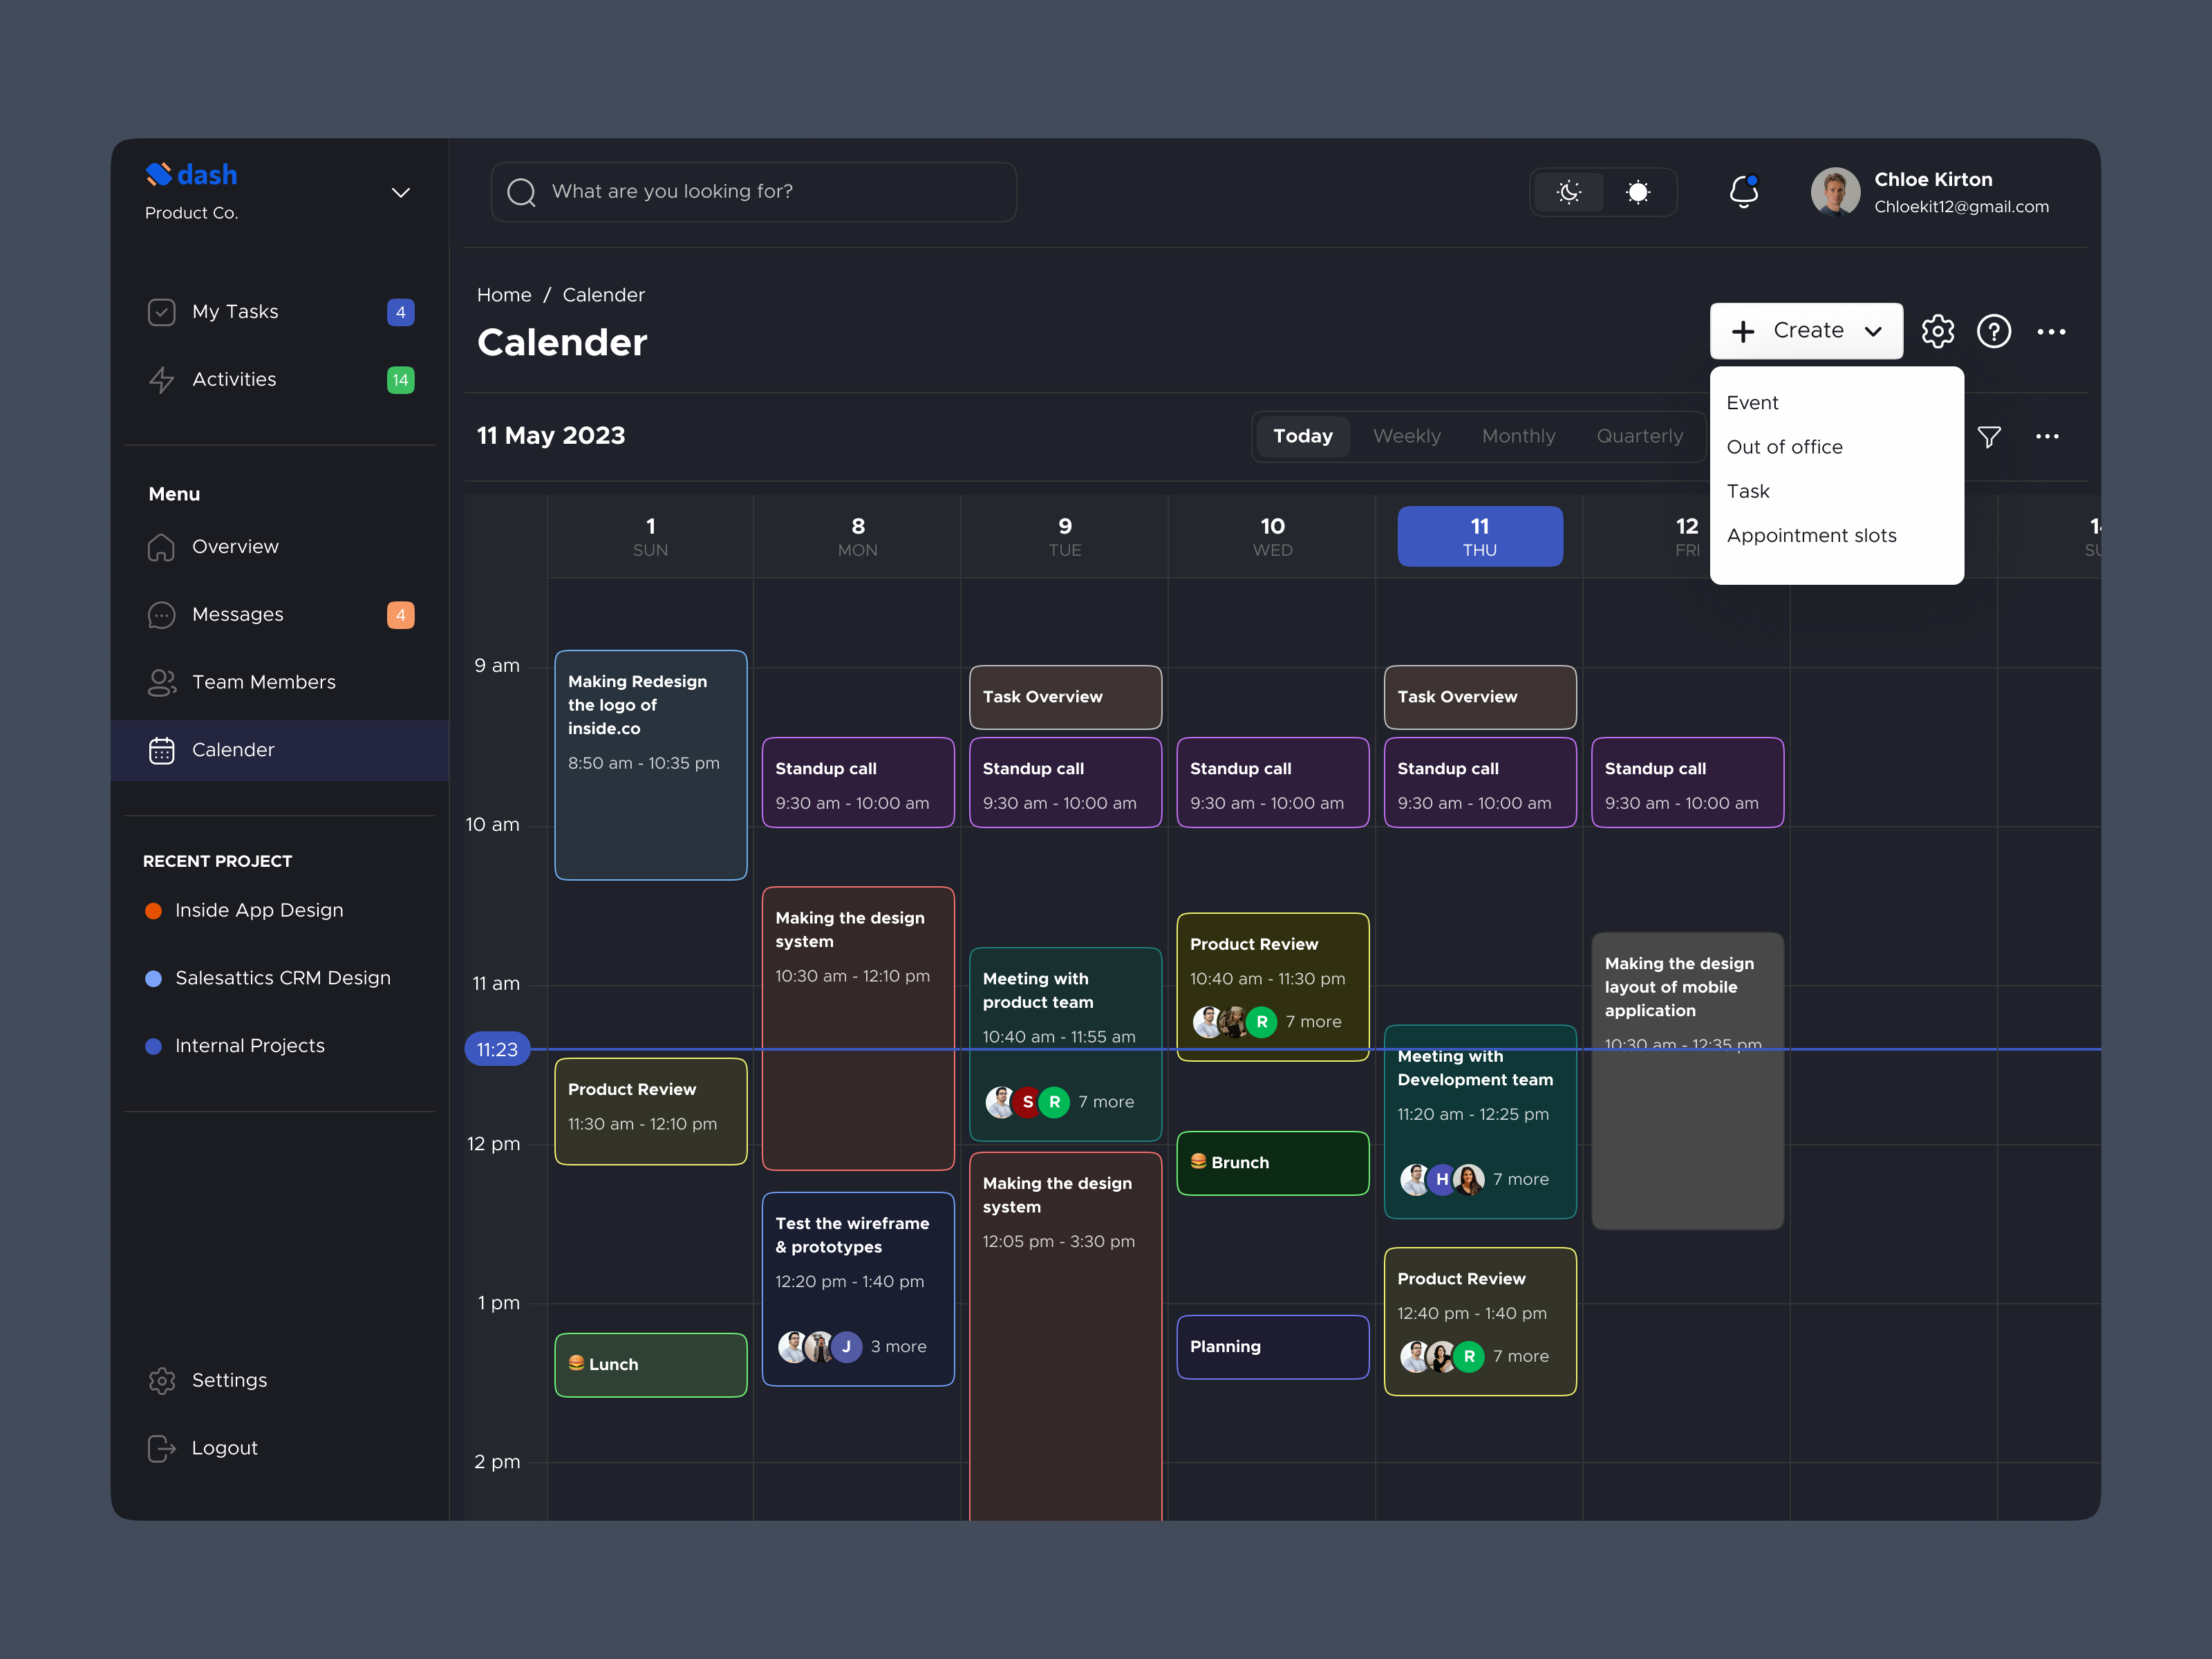Click the help question mark icon
Image resolution: width=2212 pixels, height=1659 pixels.
1994,331
